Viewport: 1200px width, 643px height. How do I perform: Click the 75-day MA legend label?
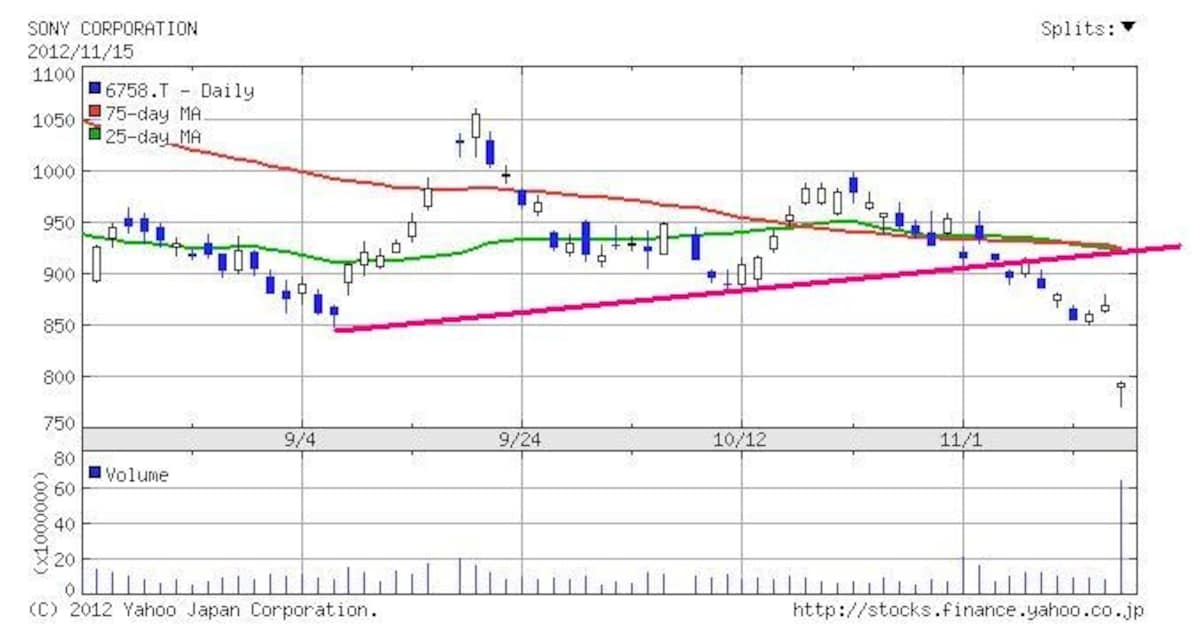click(153, 112)
